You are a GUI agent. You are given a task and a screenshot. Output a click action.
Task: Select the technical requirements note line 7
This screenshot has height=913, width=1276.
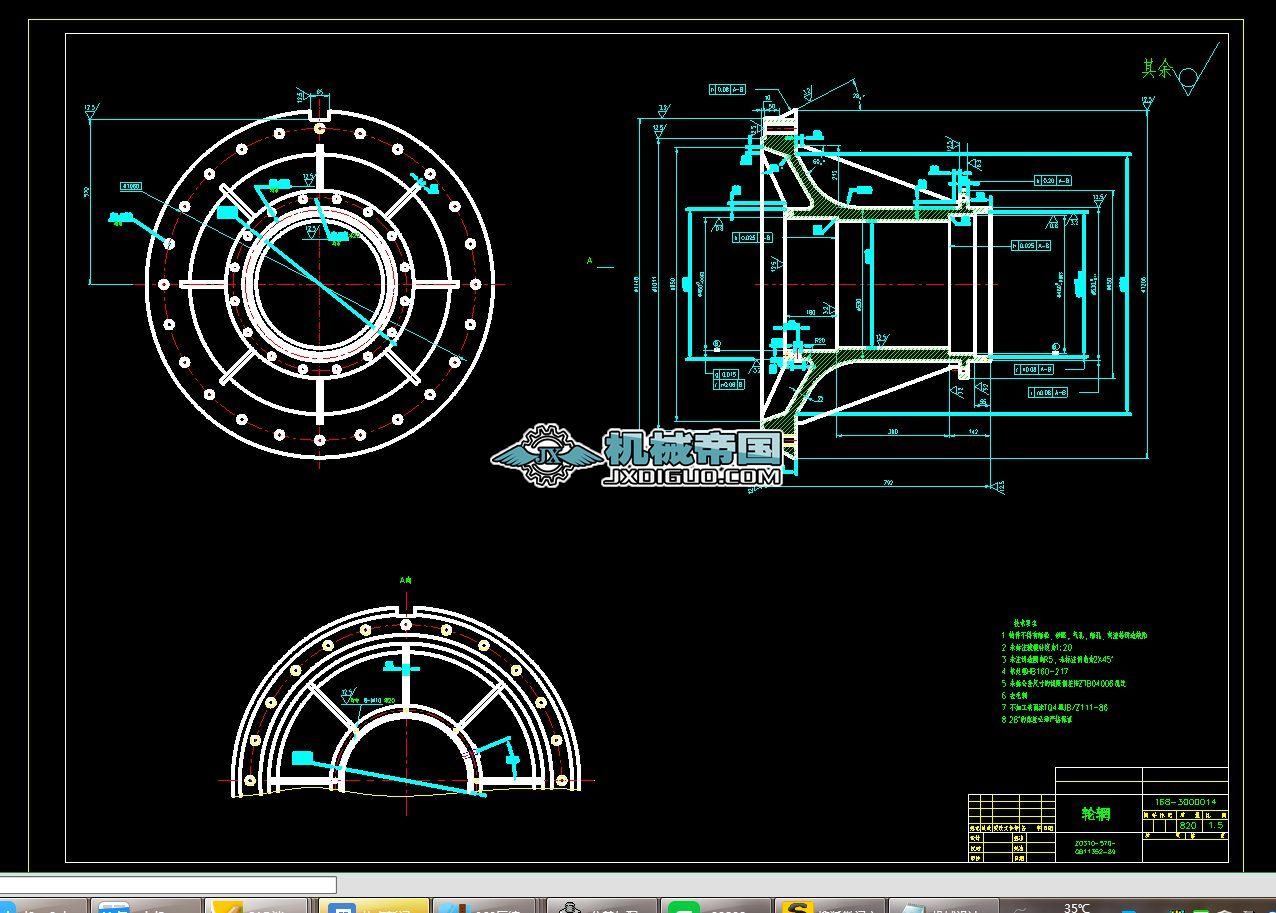(1058, 707)
